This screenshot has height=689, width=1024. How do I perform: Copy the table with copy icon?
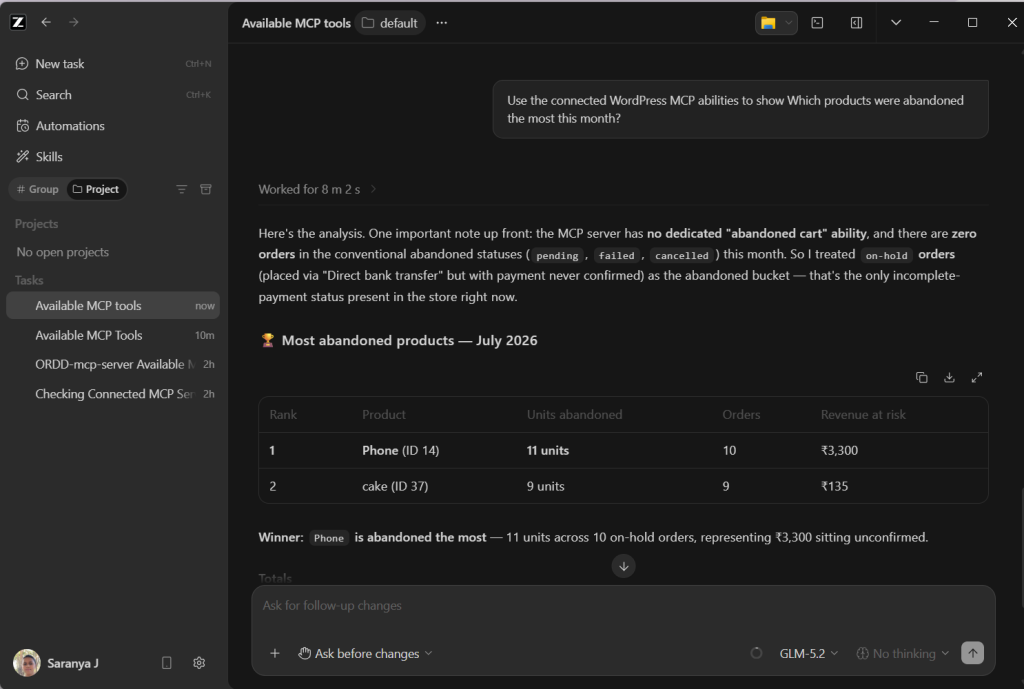[921, 377]
